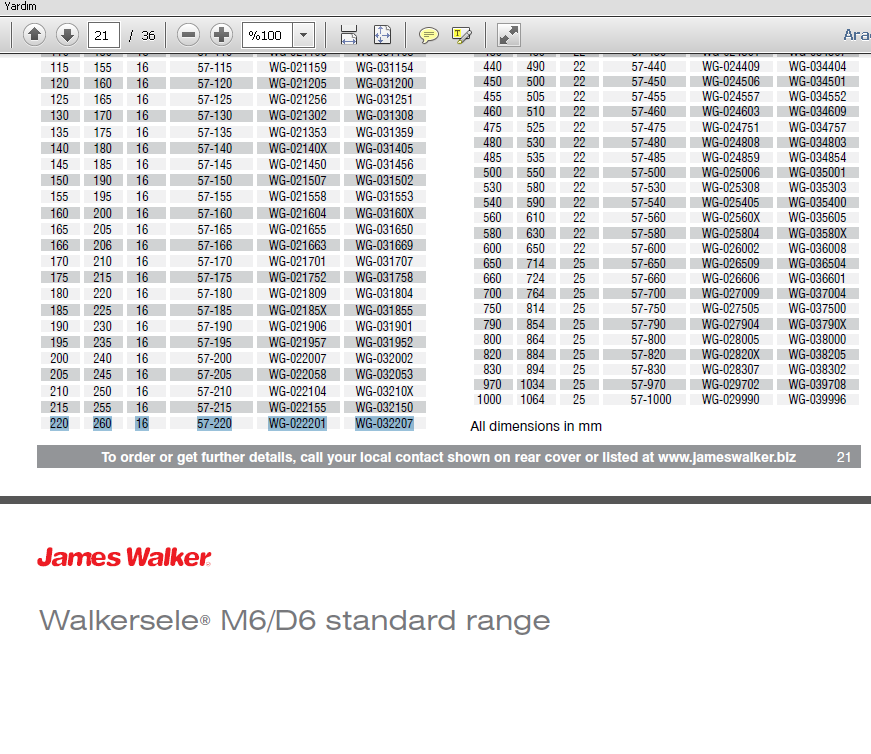Switch to read mode with expand arrows

pos(508,35)
